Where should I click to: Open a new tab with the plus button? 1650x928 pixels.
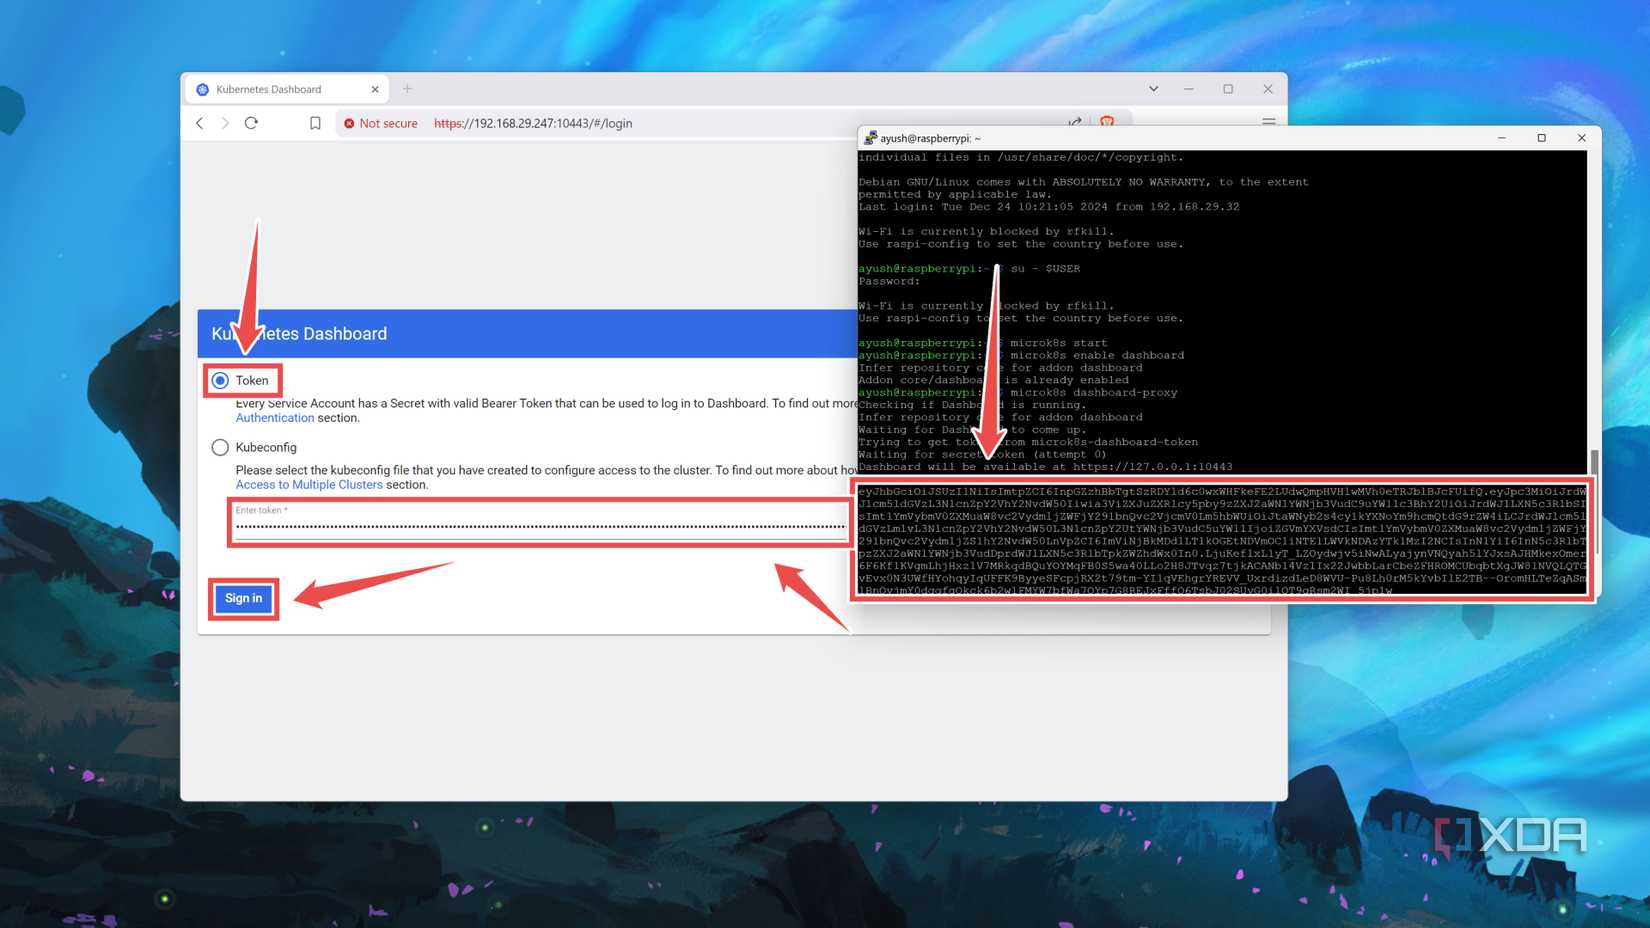pyautogui.click(x=407, y=88)
